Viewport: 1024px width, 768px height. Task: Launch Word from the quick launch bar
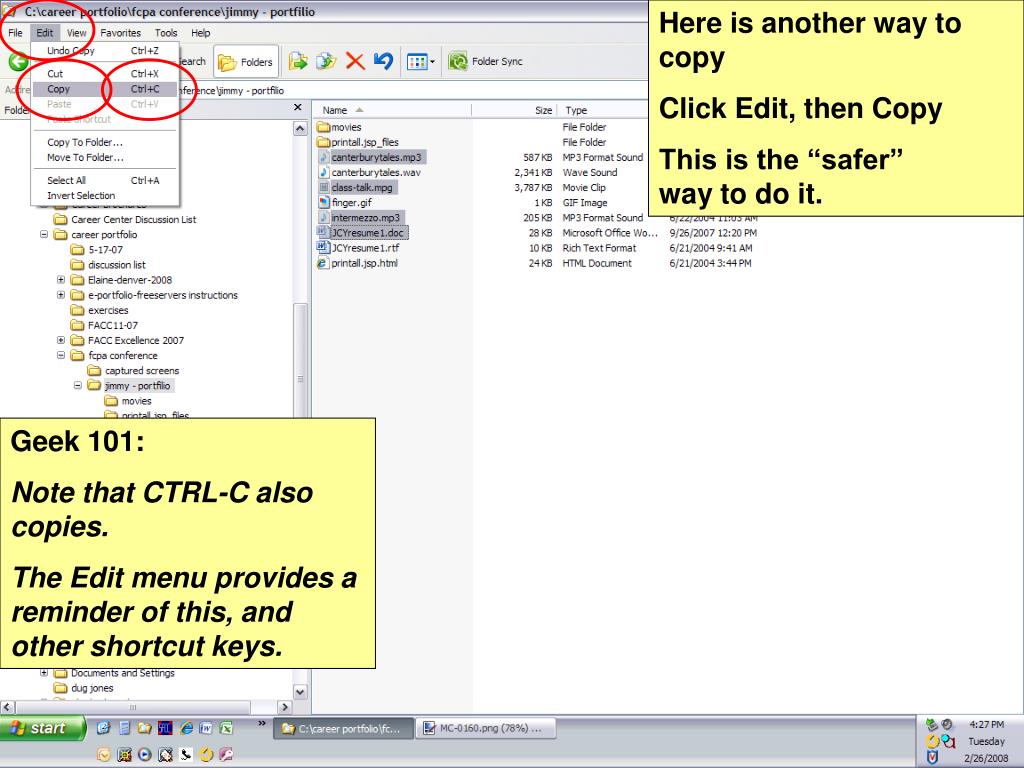(x=206, y=728)
